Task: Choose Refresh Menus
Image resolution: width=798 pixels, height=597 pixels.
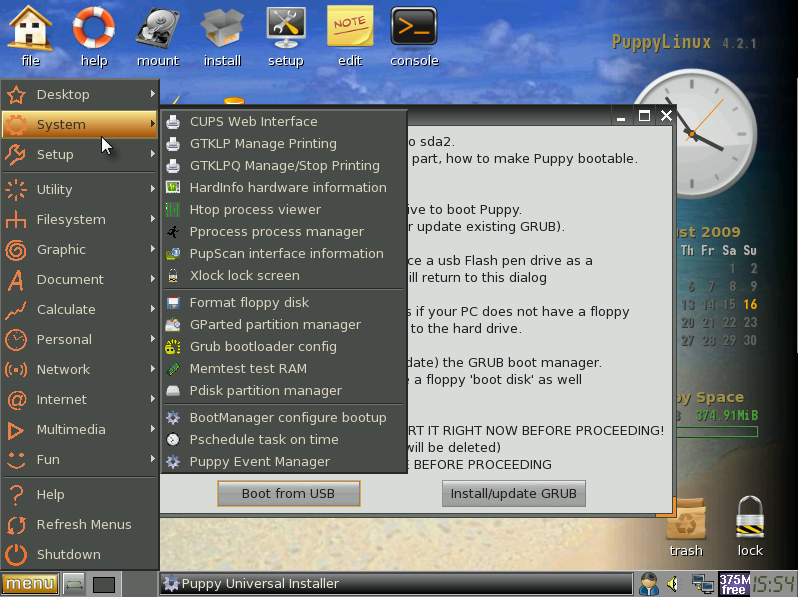Action: click(80, 524)
